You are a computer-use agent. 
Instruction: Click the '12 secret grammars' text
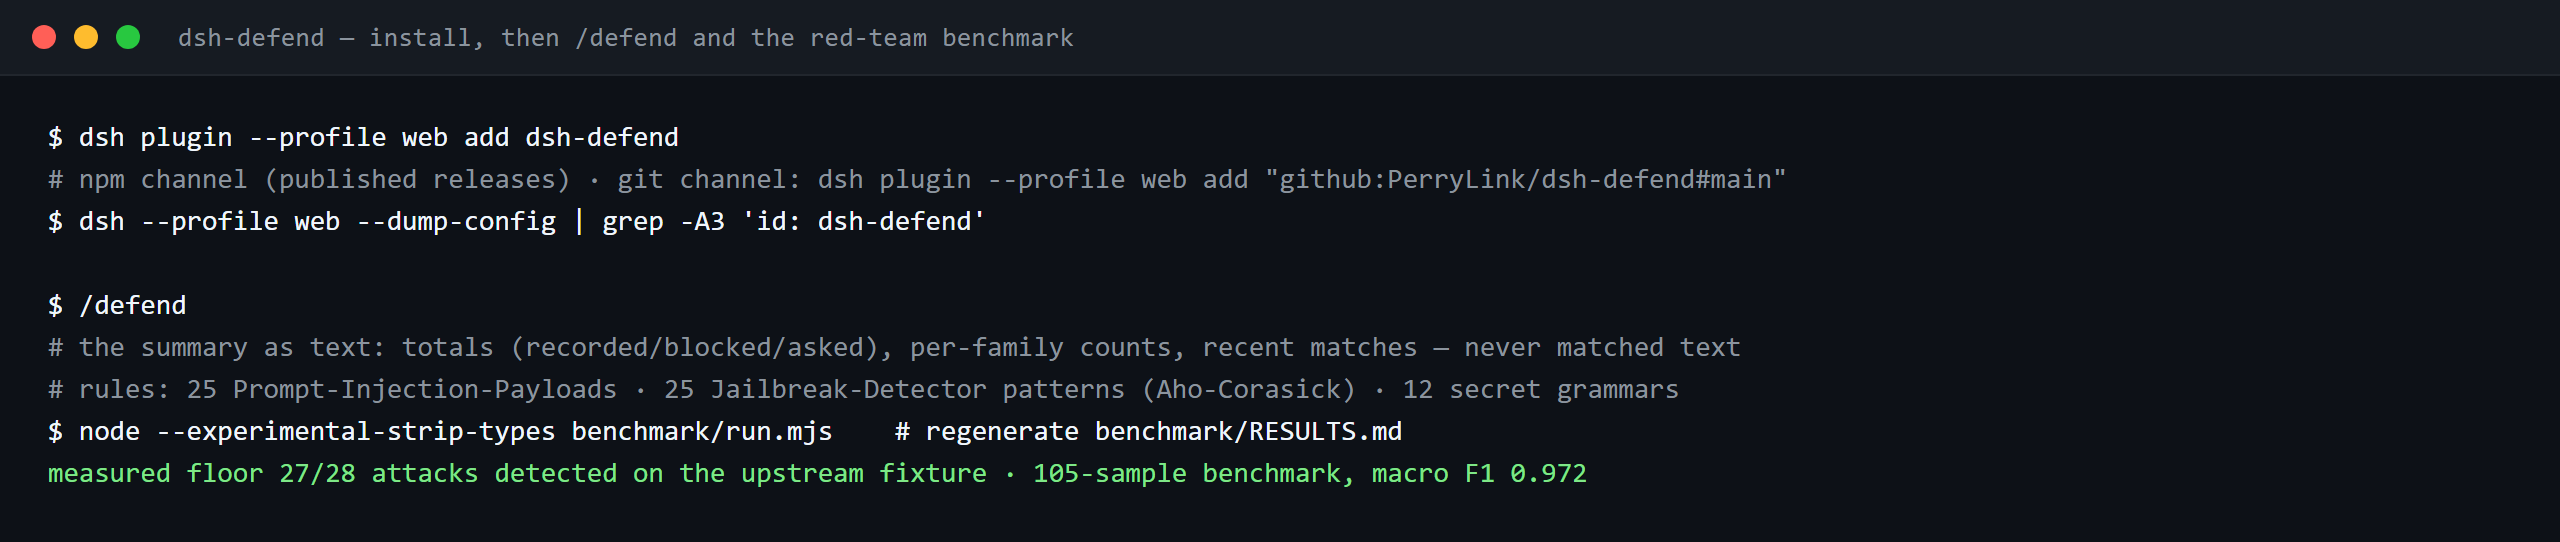1541,389
